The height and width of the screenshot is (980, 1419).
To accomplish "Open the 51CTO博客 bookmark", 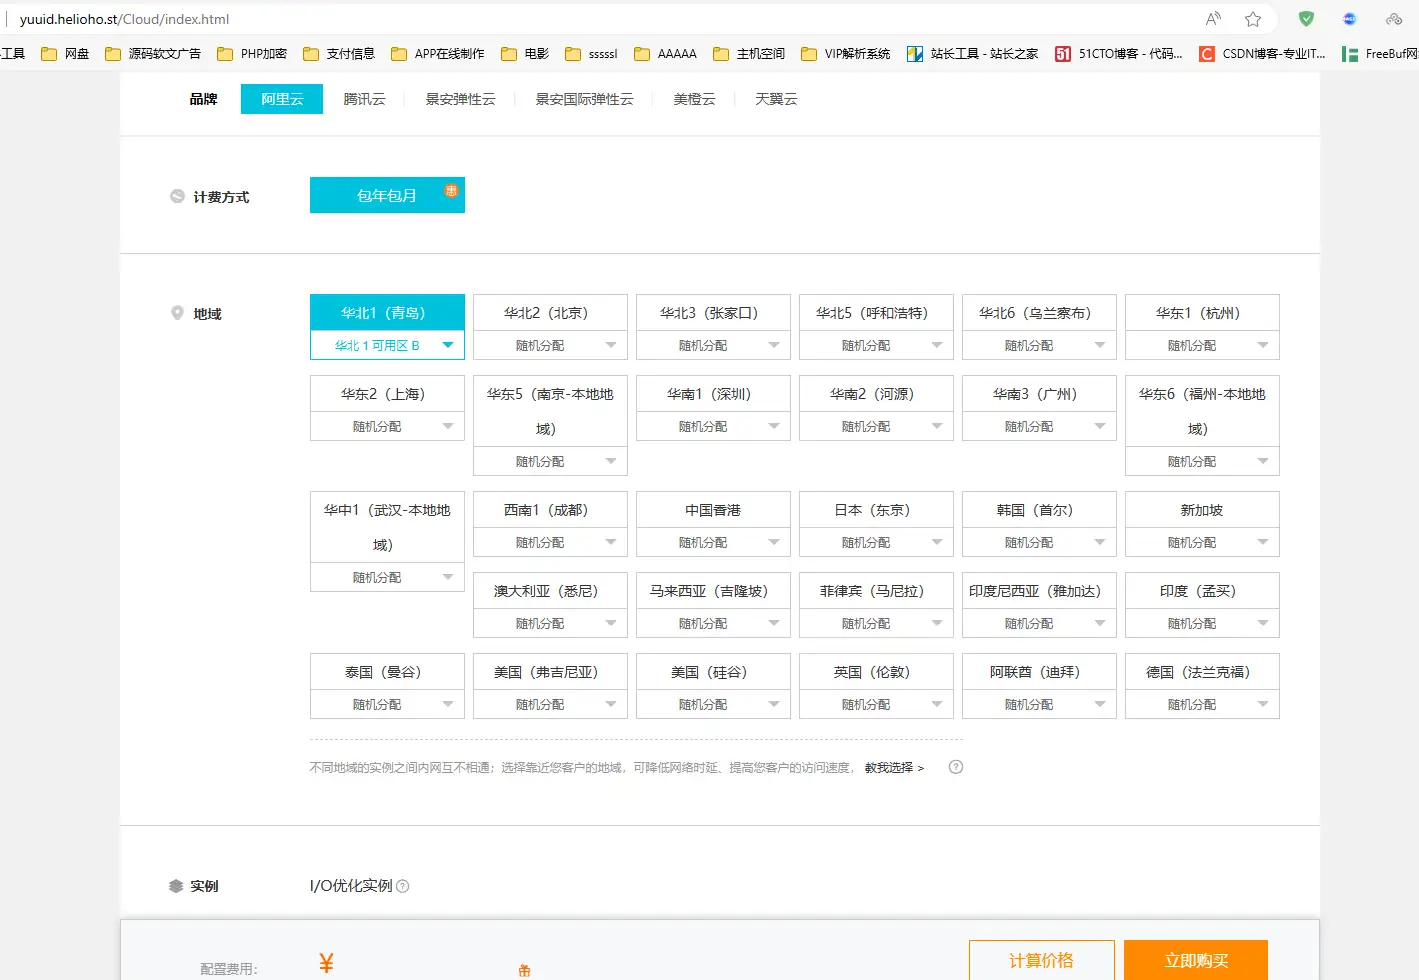I will [x=1119, y=54].
